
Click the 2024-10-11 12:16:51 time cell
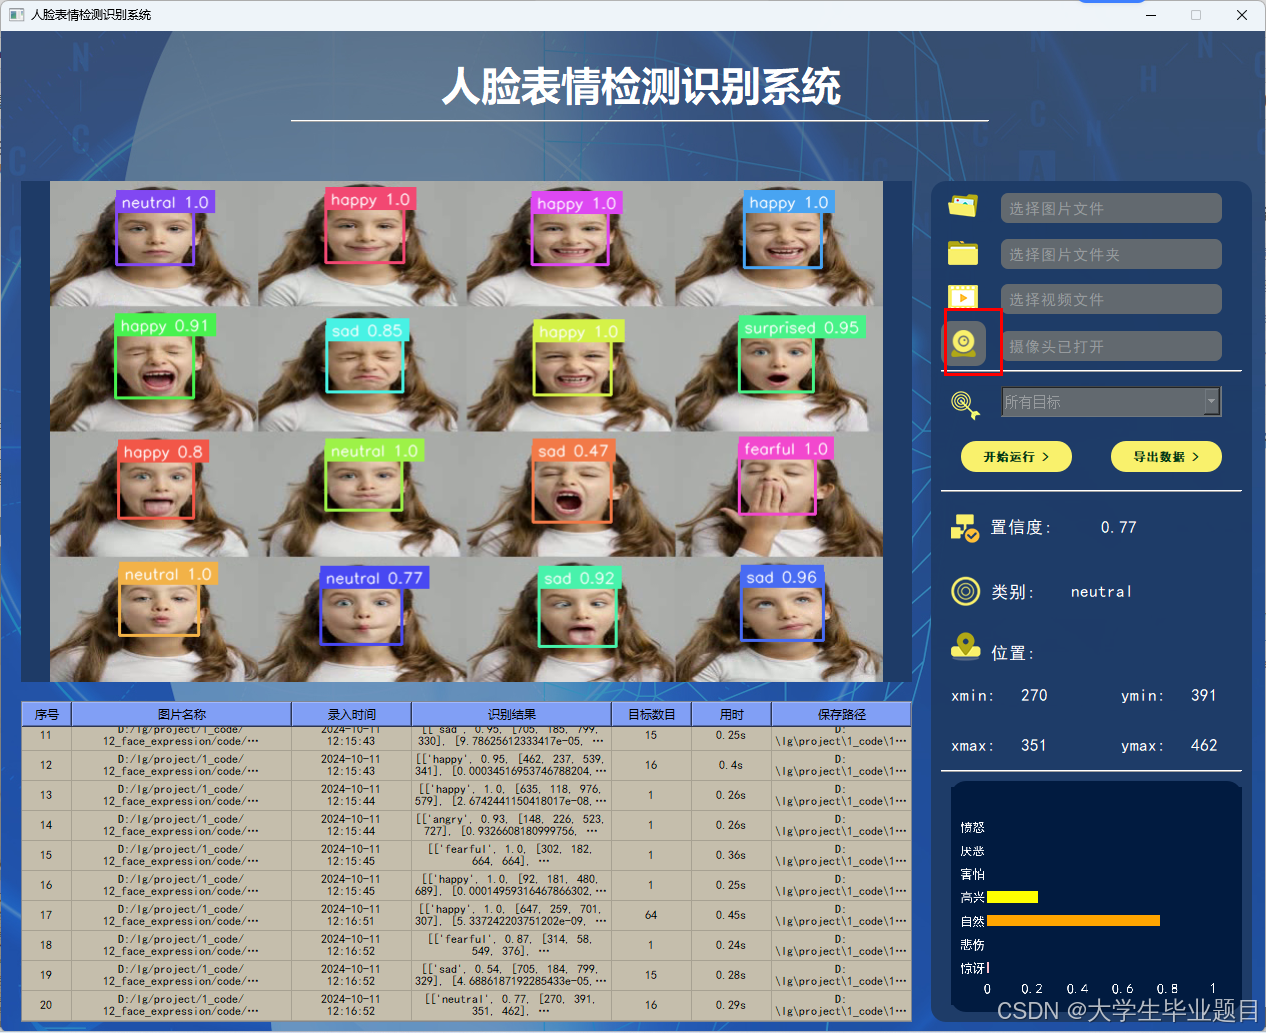pyautogui.click(x=351, y=915)
